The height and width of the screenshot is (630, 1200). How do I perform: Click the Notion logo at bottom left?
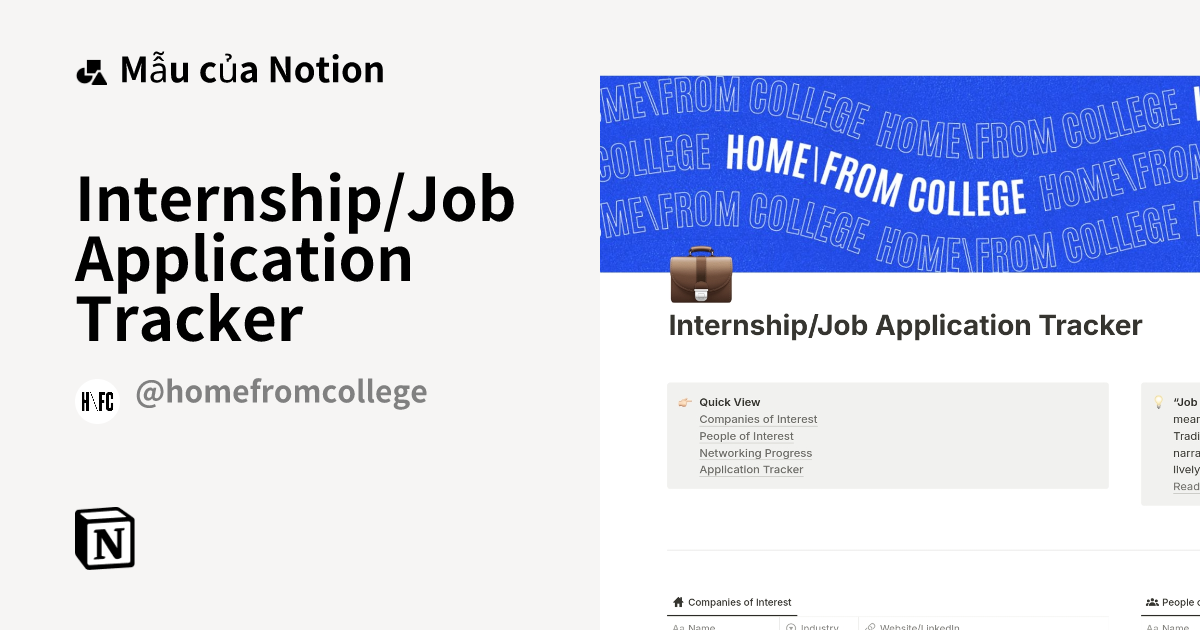point(105,539)
